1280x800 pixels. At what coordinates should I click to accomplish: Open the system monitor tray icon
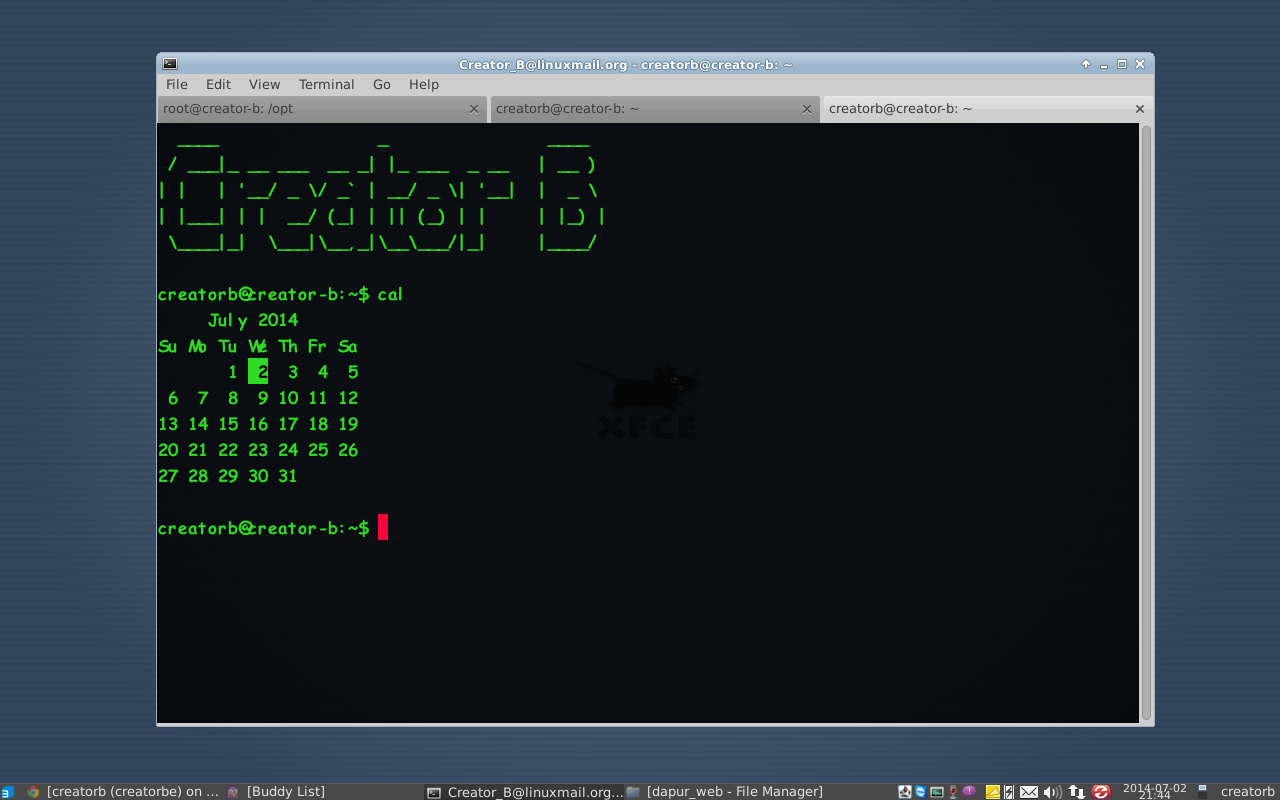tap(937, 791)
